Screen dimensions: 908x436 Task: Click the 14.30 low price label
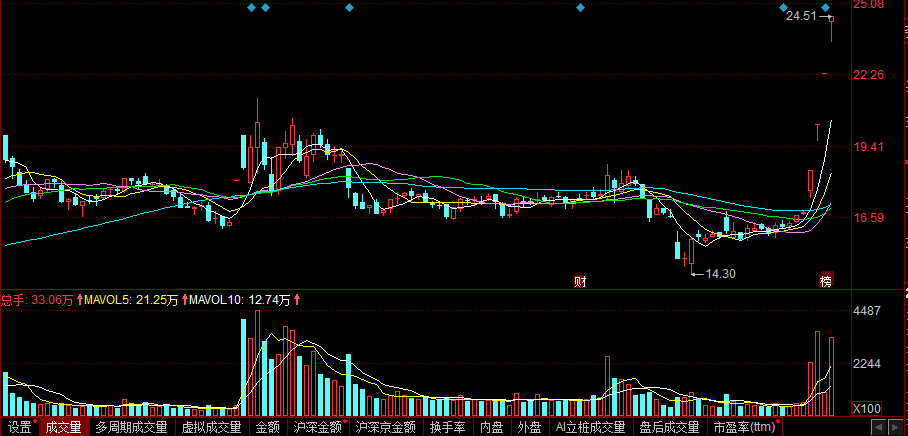click(721, 274)
